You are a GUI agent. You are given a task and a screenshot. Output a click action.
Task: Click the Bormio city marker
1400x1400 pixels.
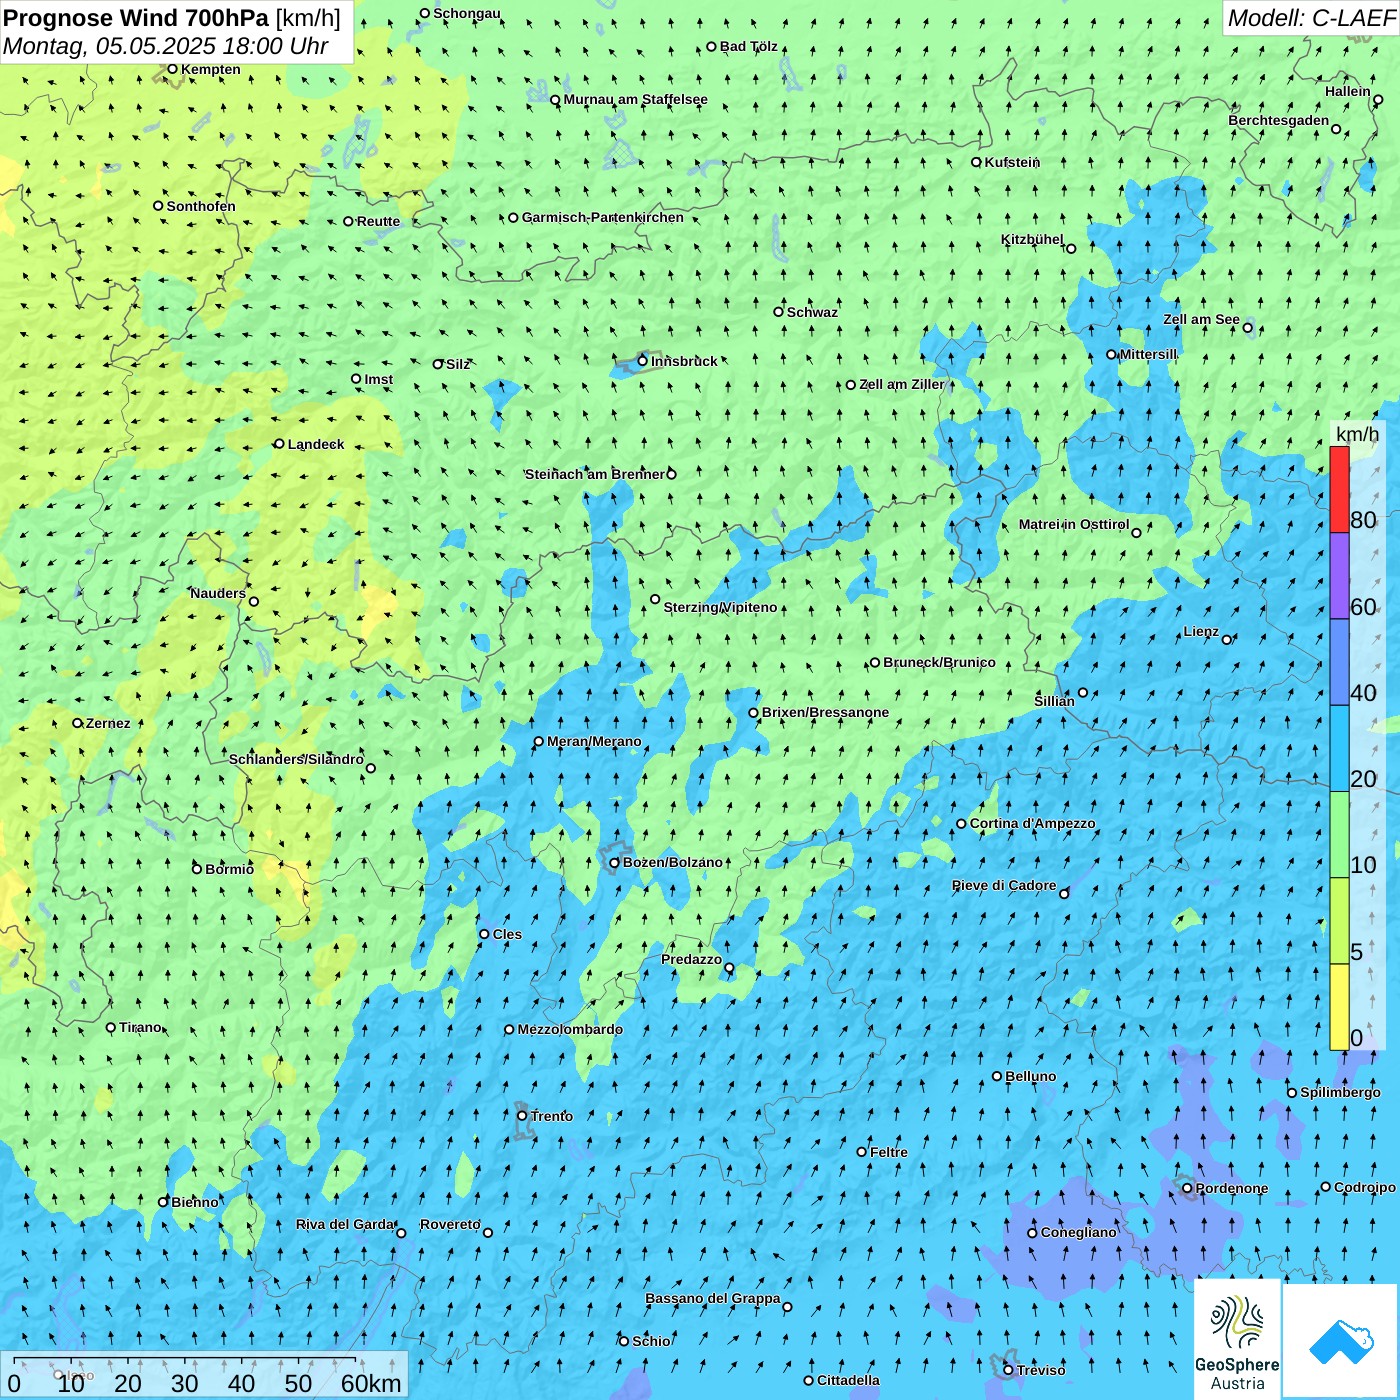coord(197,869)
